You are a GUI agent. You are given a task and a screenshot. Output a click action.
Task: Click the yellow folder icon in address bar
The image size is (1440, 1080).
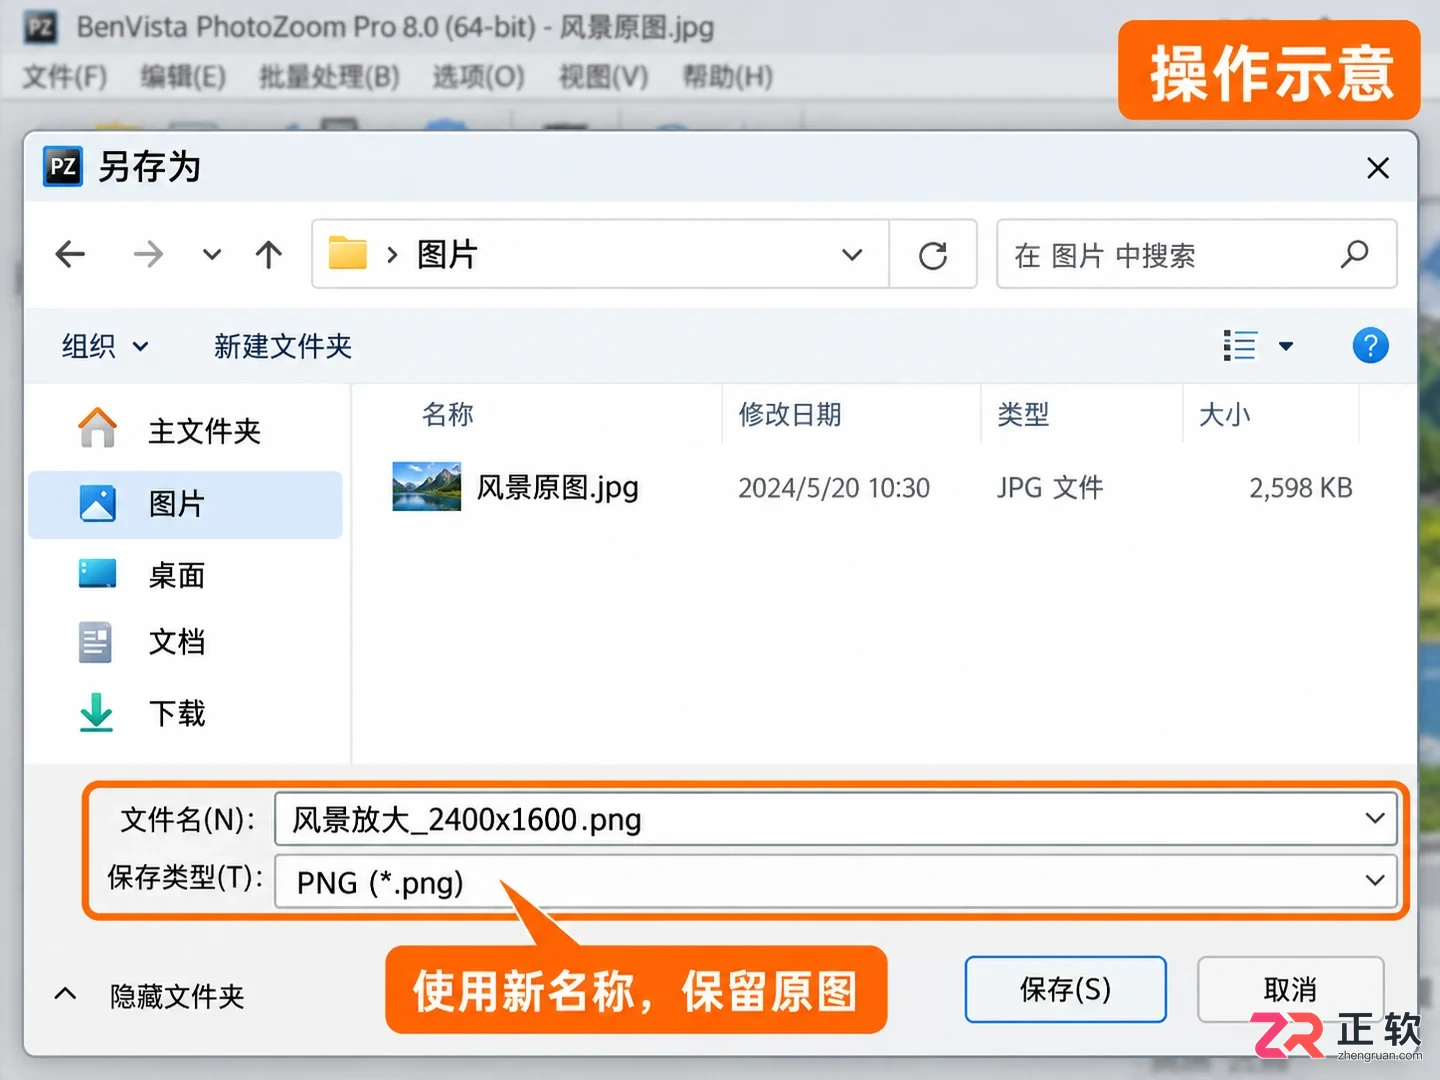pyautogui.click(x=348, y=253)
